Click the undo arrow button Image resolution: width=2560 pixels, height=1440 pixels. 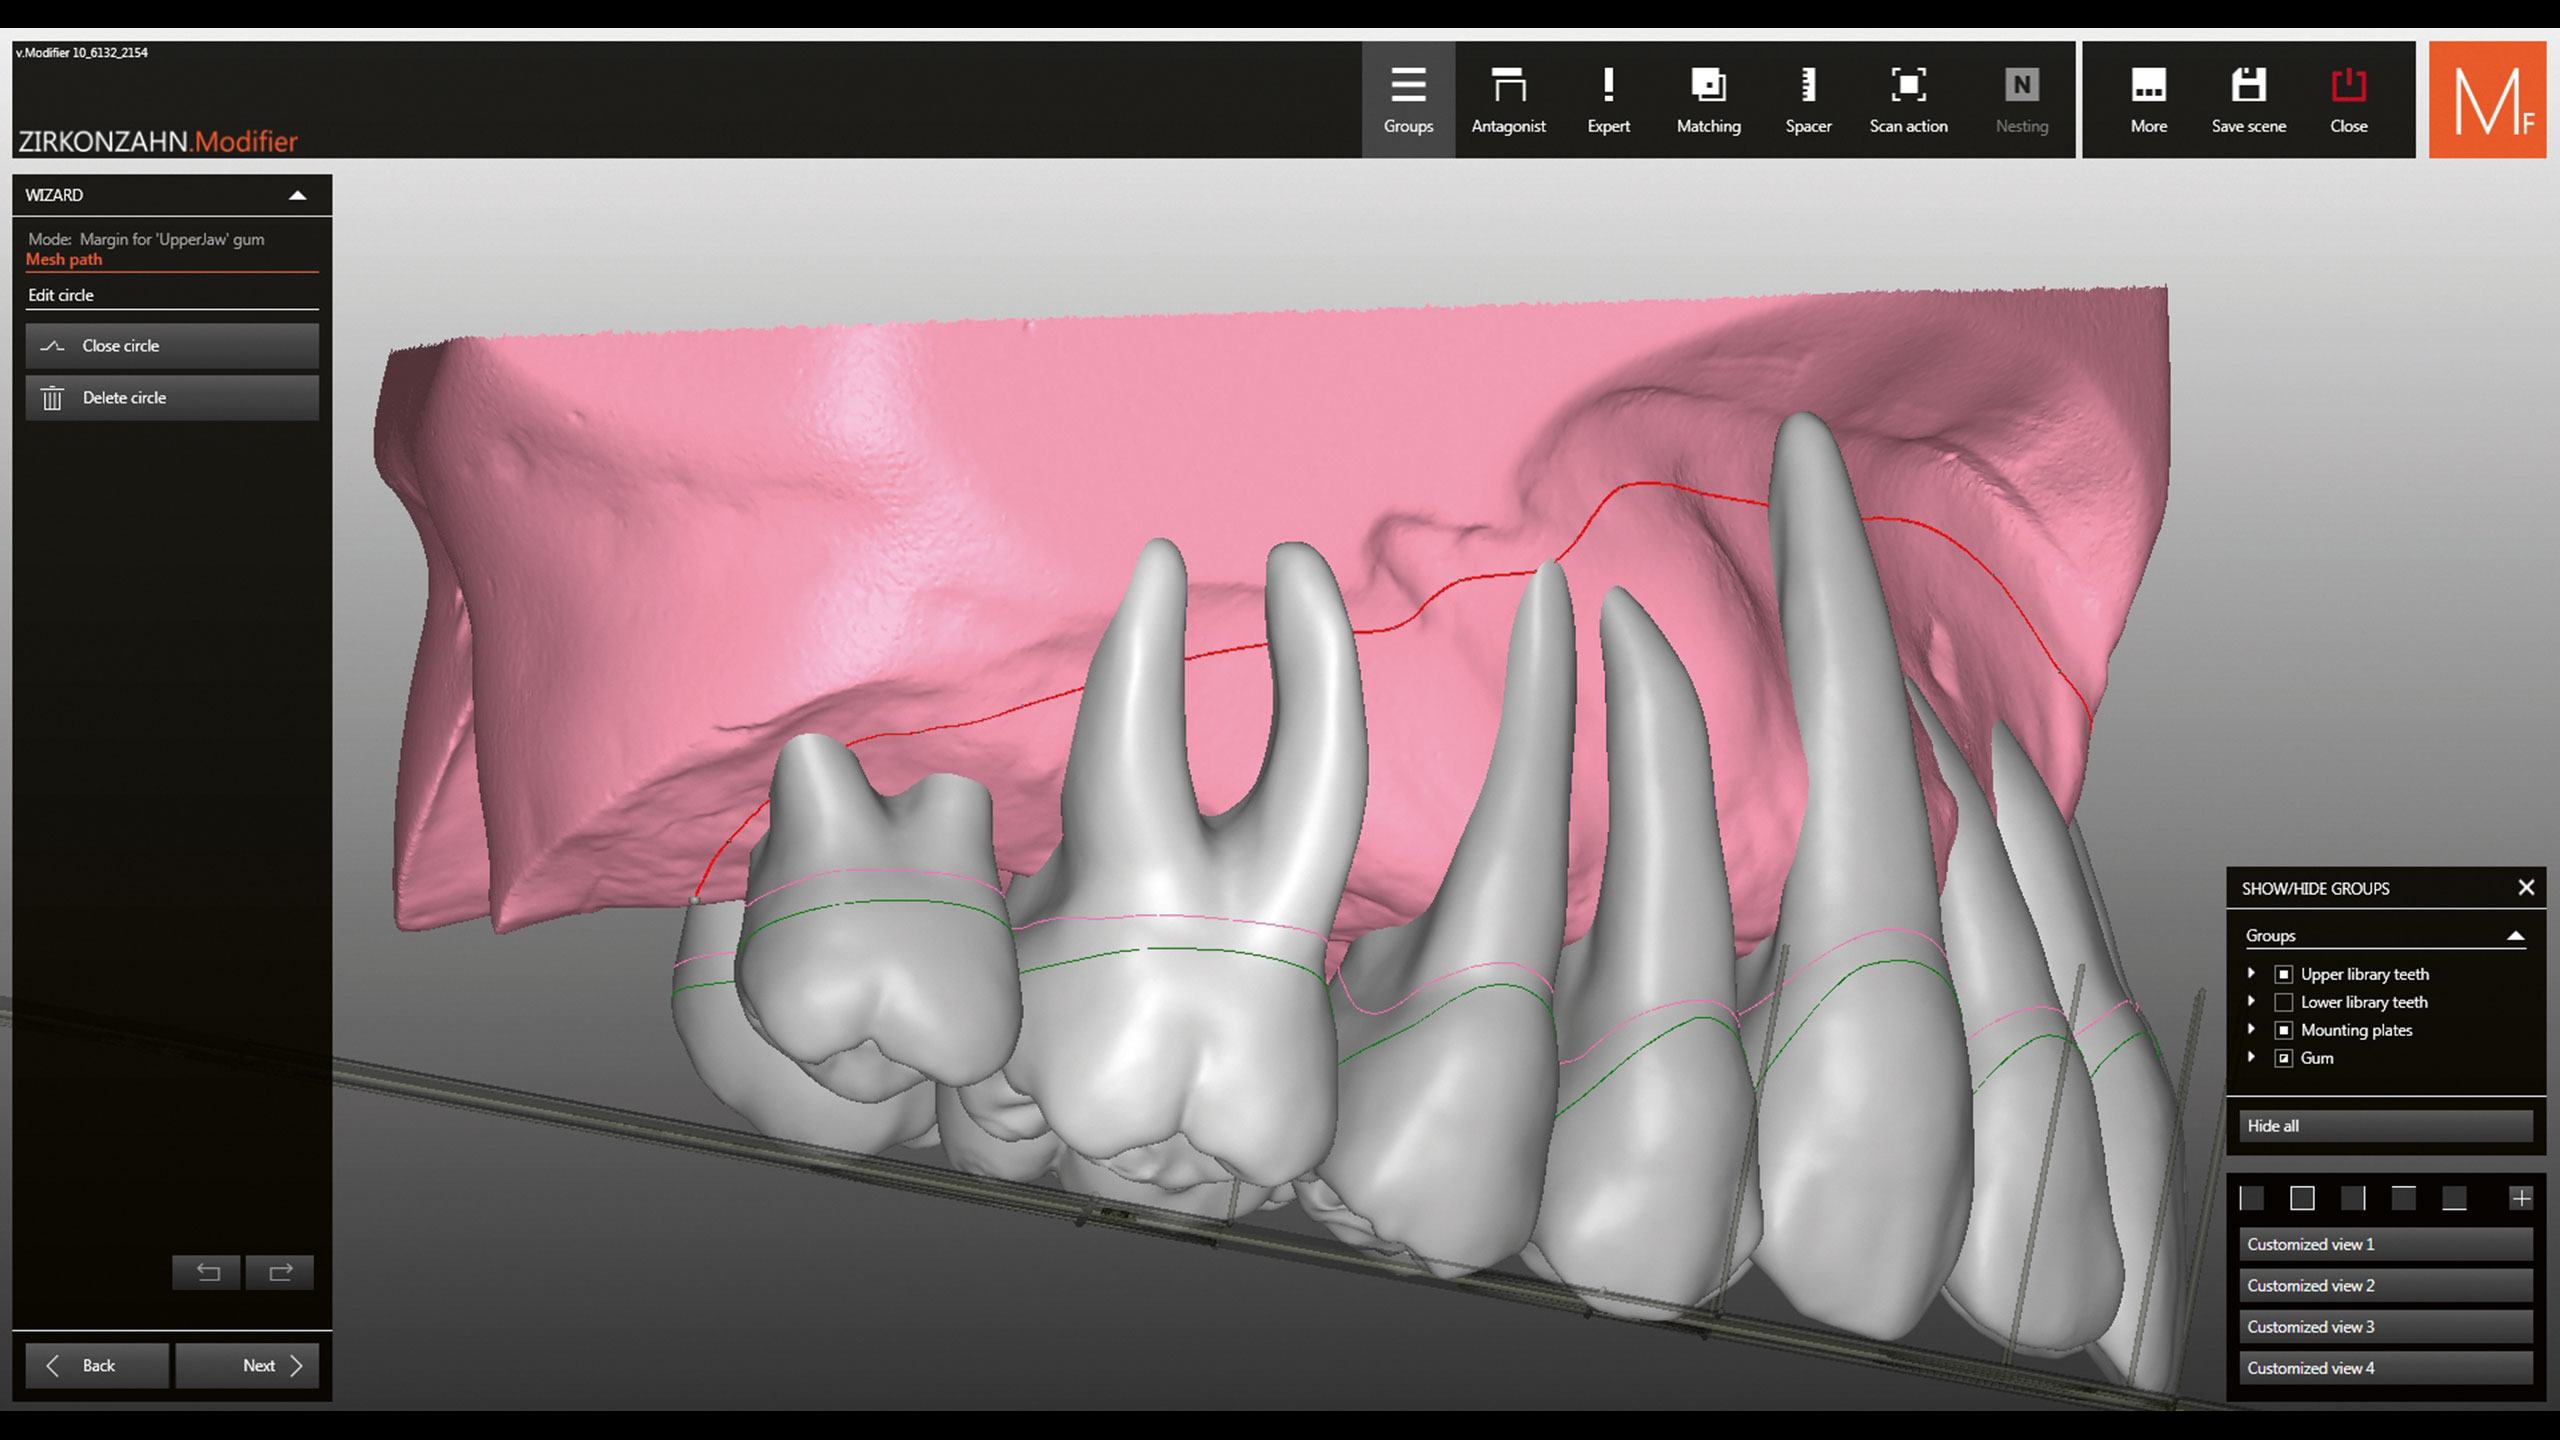(x=207, y=1272)
